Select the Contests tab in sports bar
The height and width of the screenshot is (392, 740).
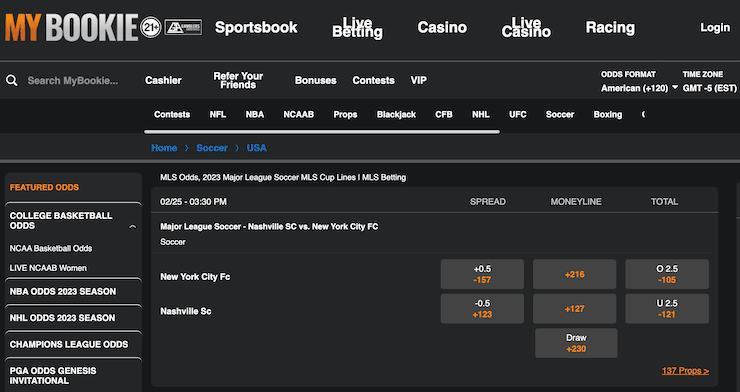172,115
